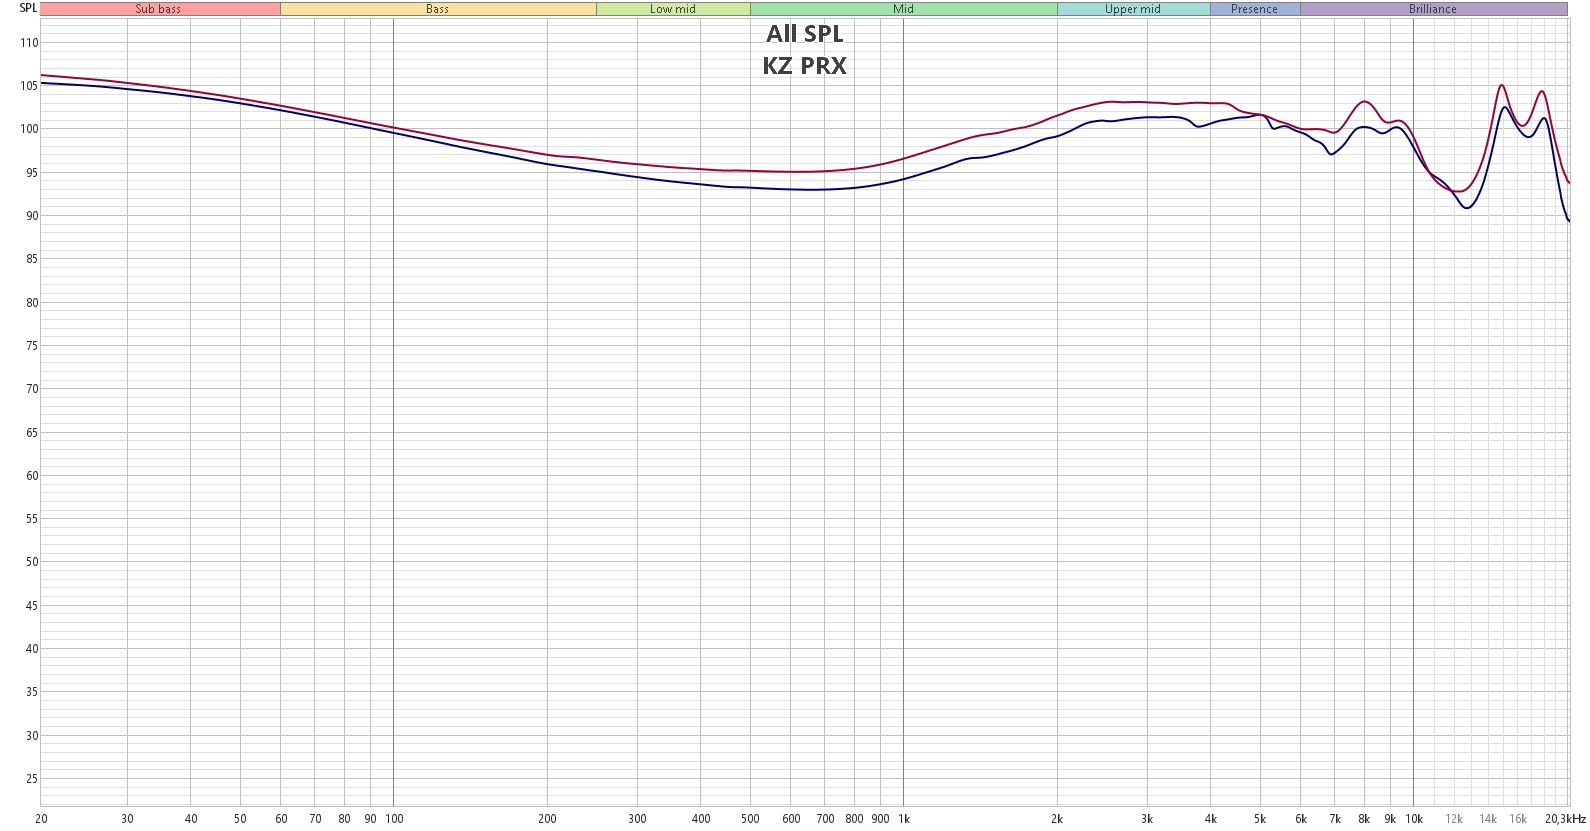Select the 16k frequency label
This screenshot has width=1590, height=831.
coord(1518,819)
